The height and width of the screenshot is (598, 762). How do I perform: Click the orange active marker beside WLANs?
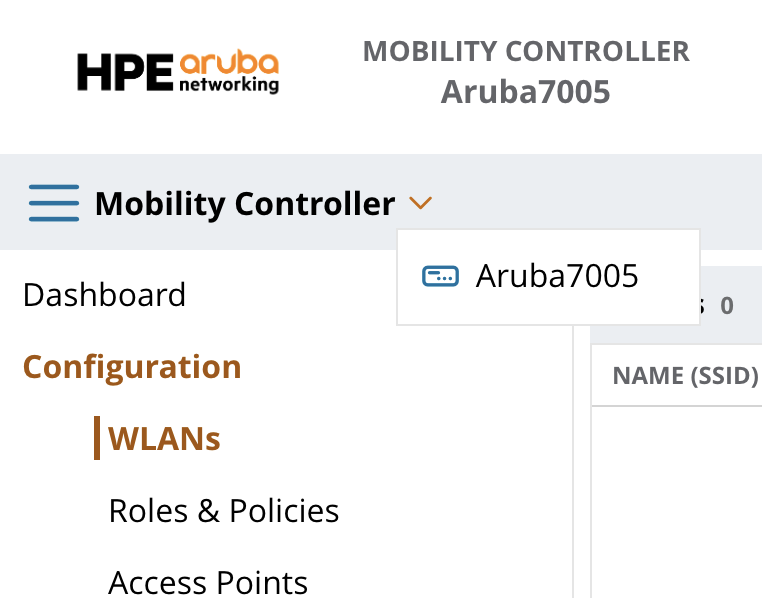click(x=97, y=439)
